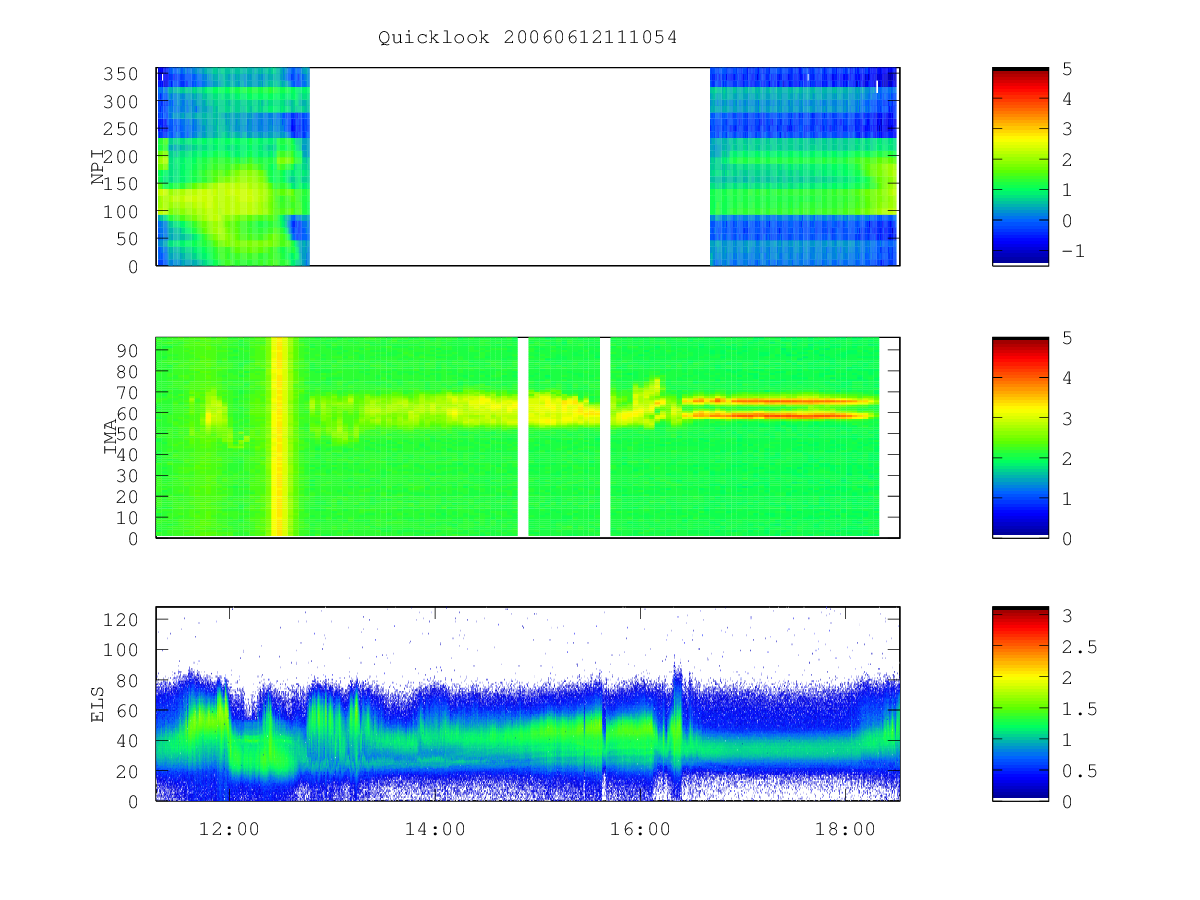Screen dimensions: 1200x900
Task: Click the 18:00 time axis tick label
Action: [846, 830]
